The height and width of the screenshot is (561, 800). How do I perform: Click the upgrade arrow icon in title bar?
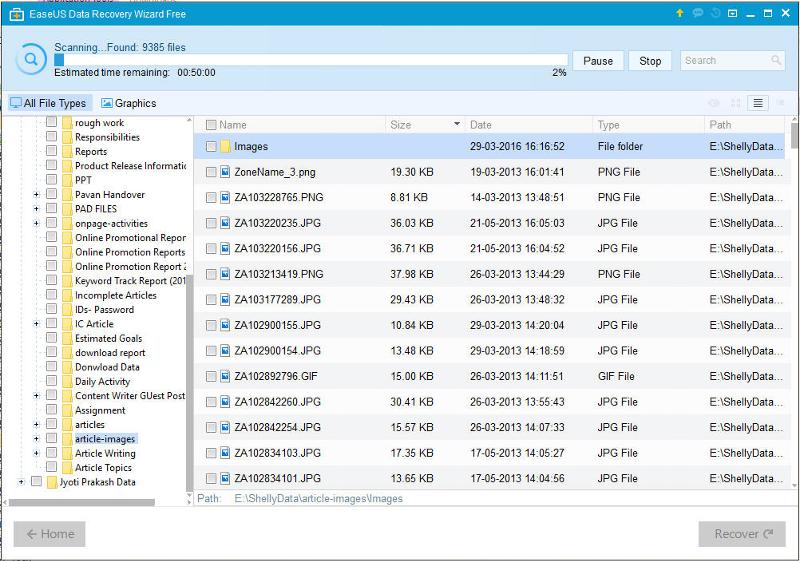(x=680, y=13)
